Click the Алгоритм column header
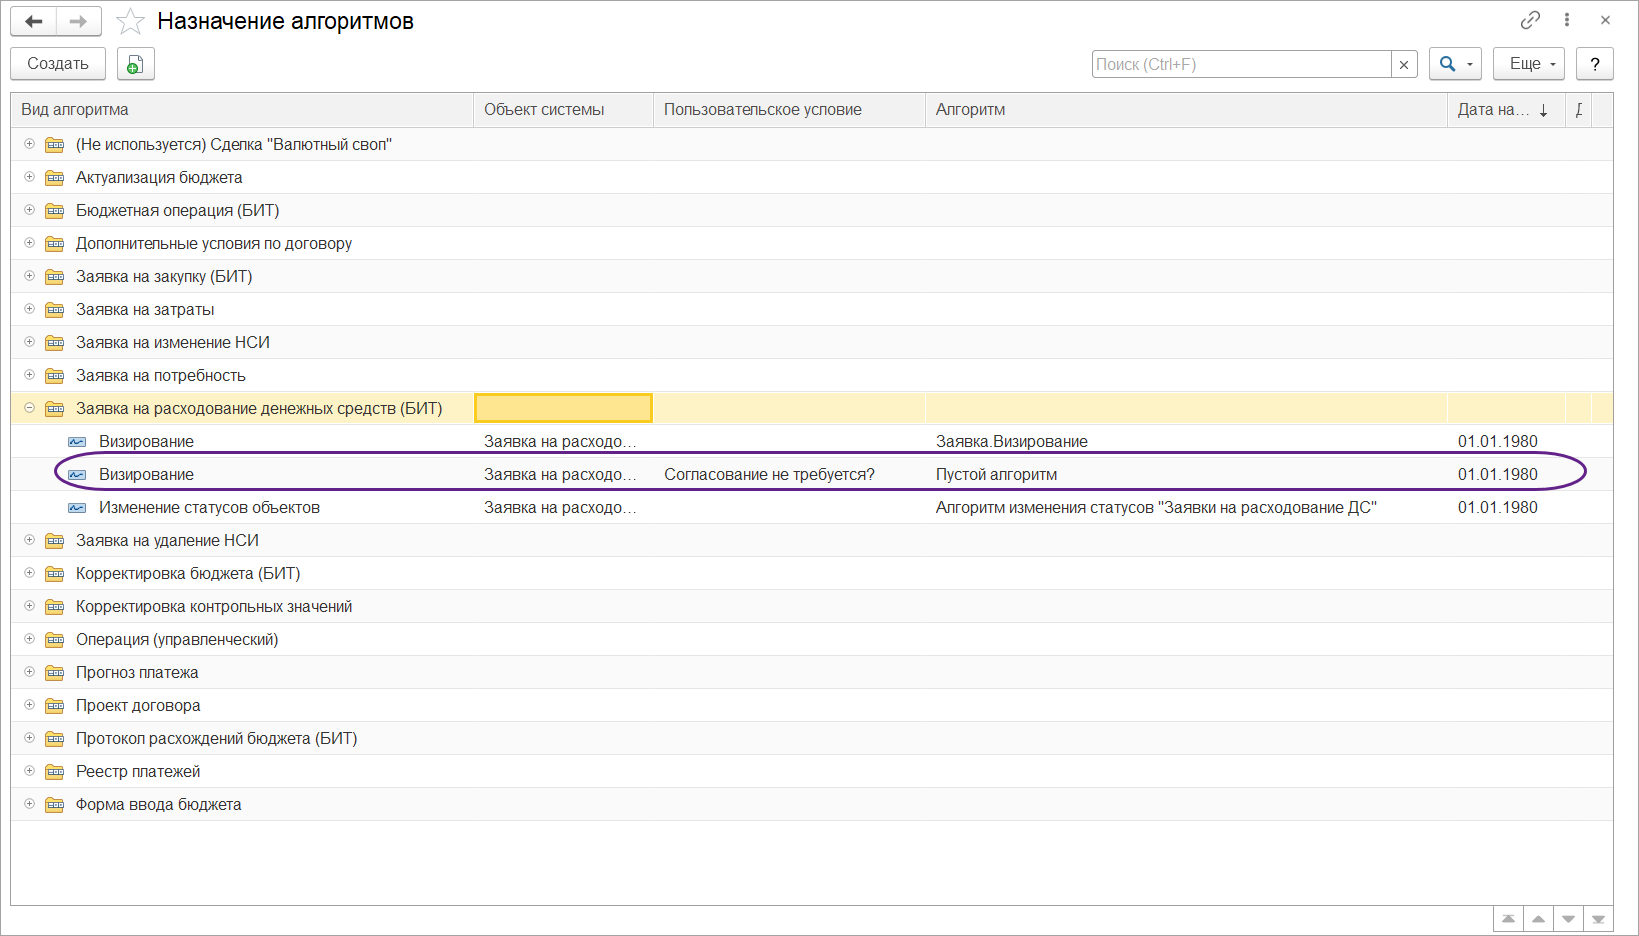 coord(1185,110)
